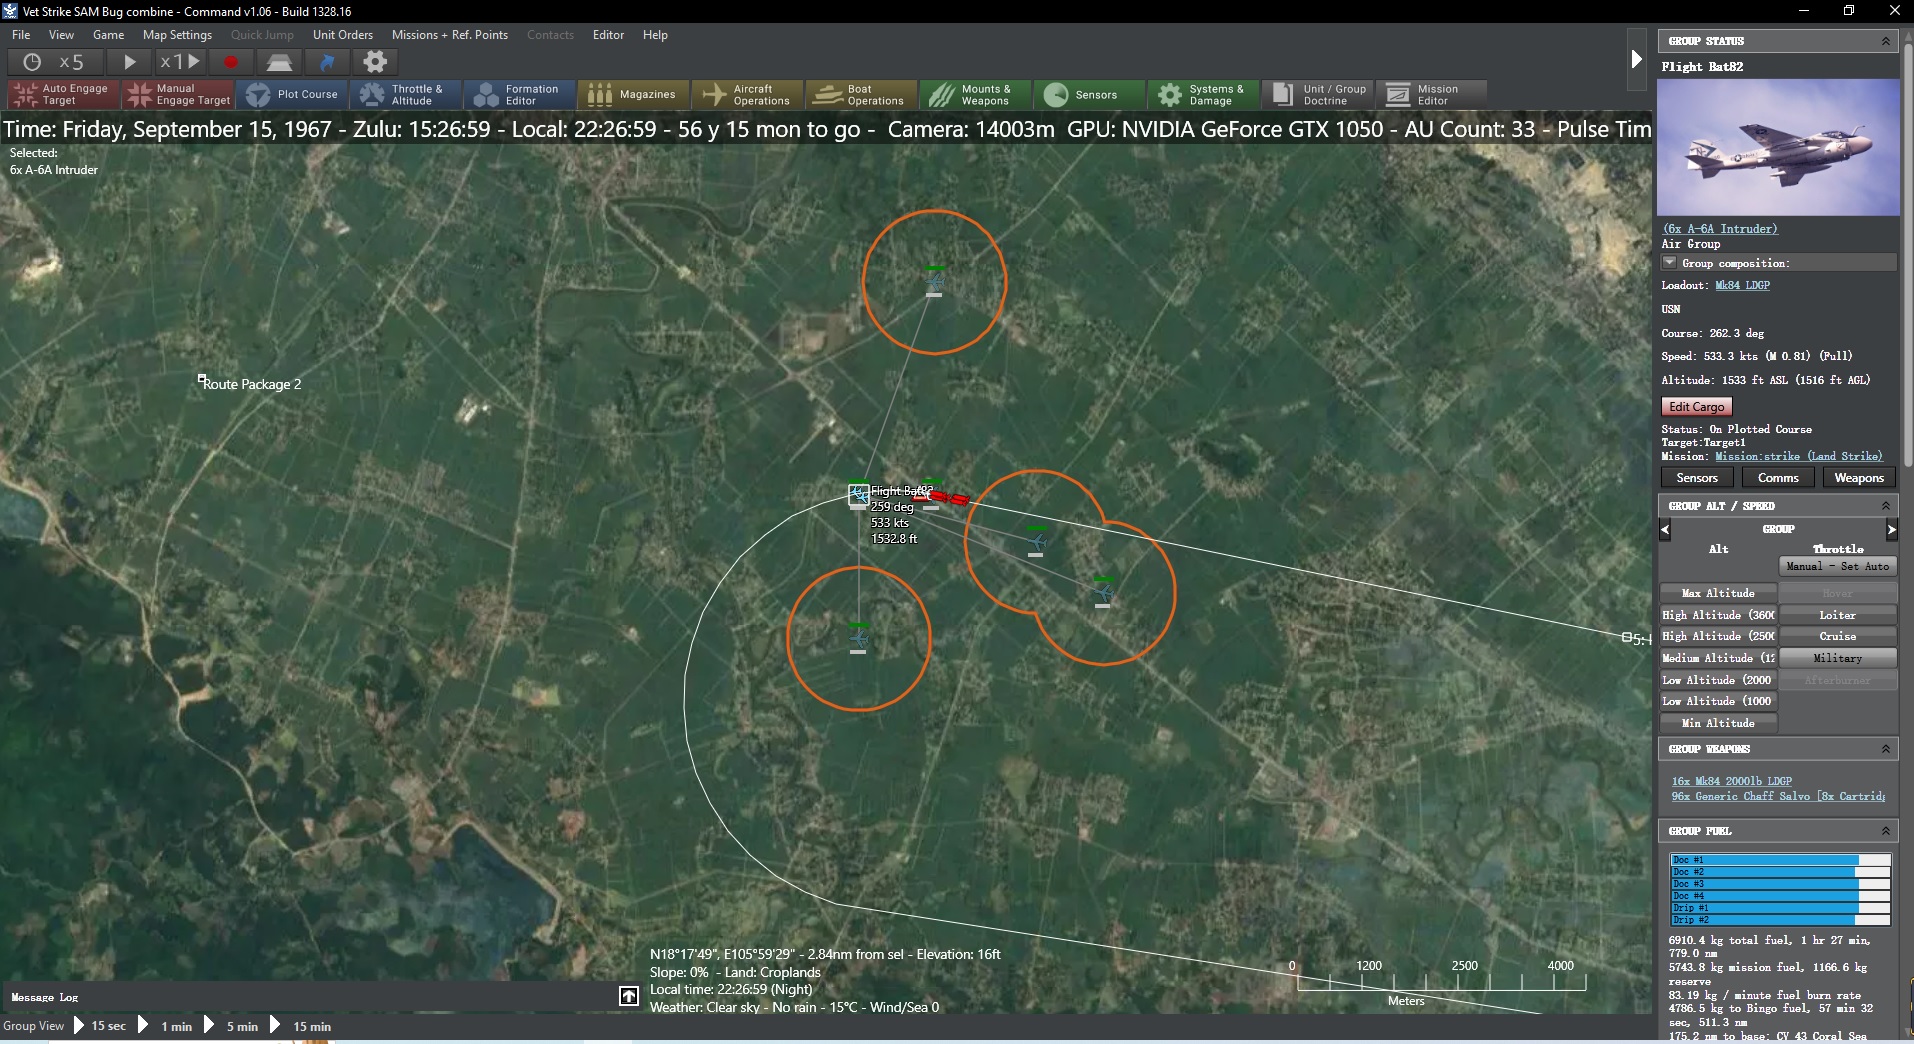This screenshot has height=1044, width=1914.
Task: Click the x1 speed play button
Action: (181, 62)
